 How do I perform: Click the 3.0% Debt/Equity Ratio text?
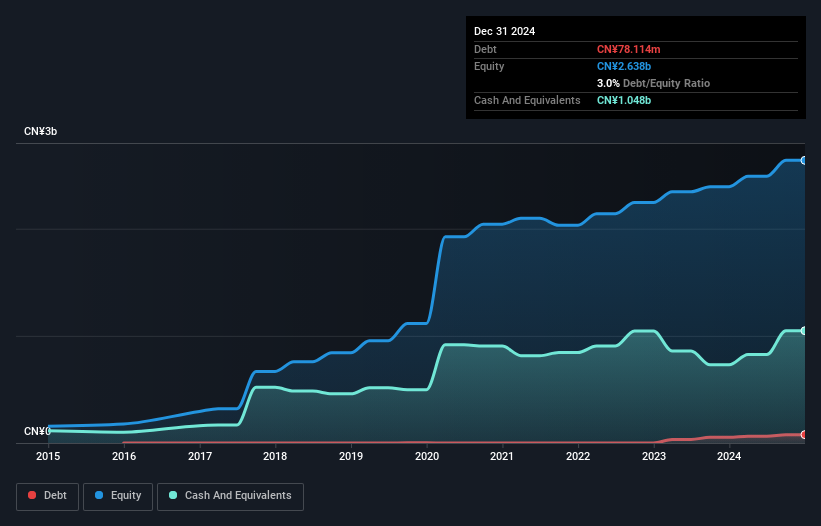coord(653,83)
